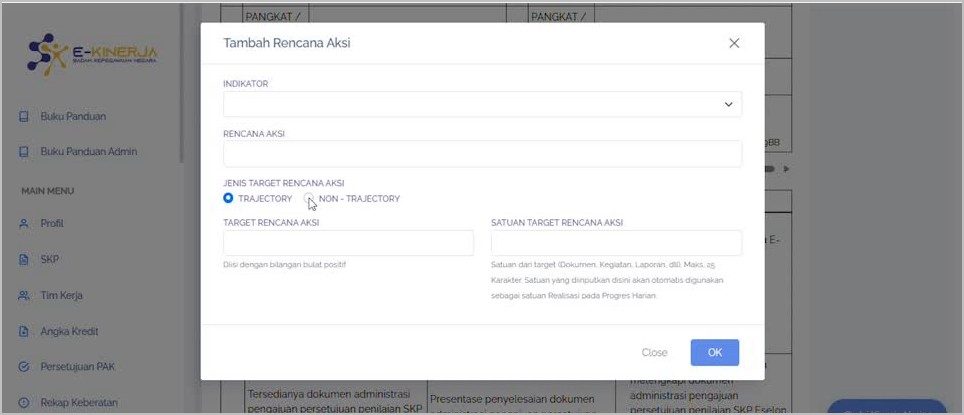Open Tim Kerja menu item

pyautogui.click(x=61, y=295)
